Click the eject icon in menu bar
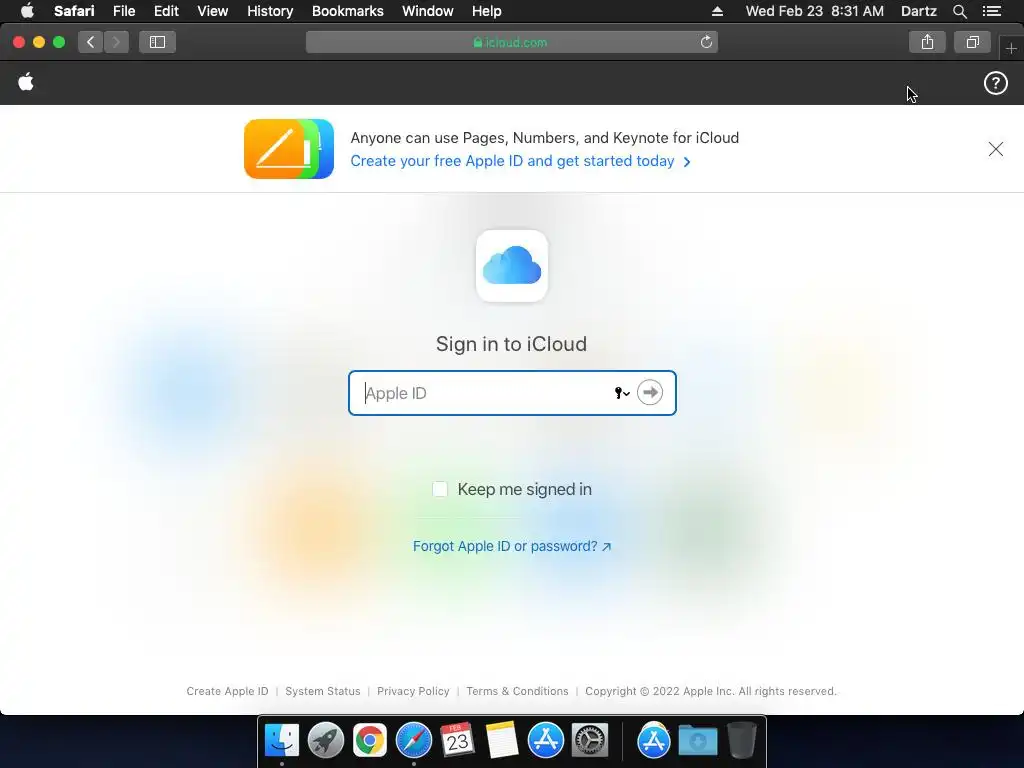Image resolution: width=1024 pixels, height=768 pixels. [x=717, y=11]
